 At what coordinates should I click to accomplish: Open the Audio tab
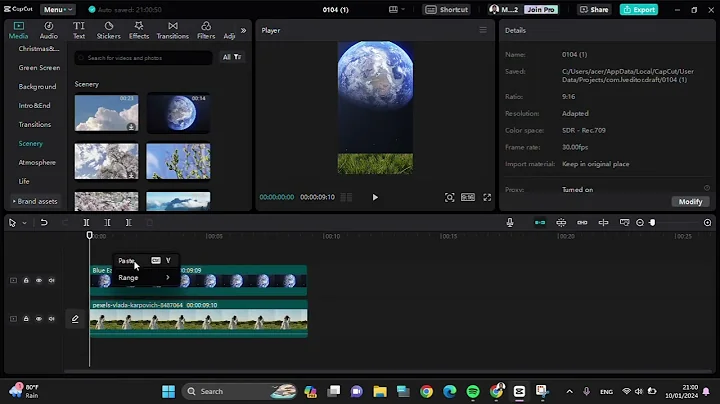[x=49, y=30]
